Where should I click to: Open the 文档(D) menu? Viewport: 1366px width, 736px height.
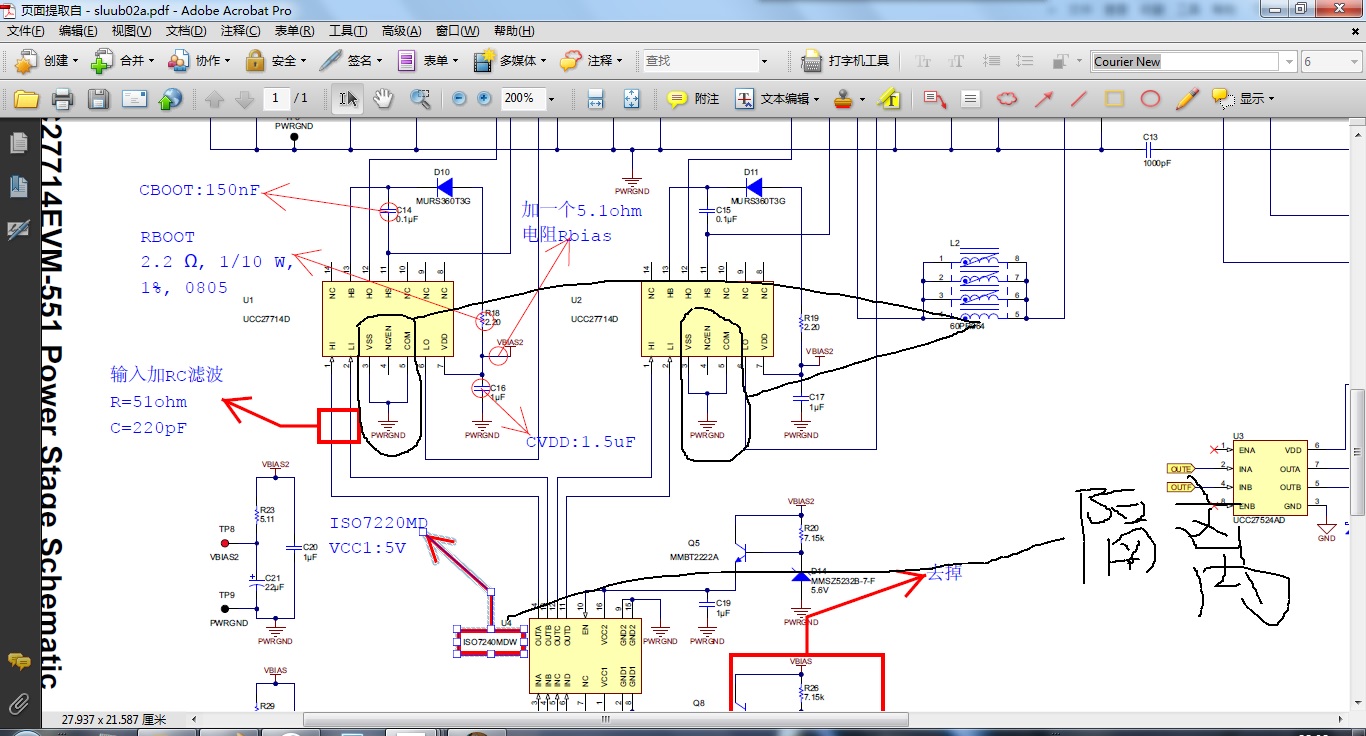186,31
